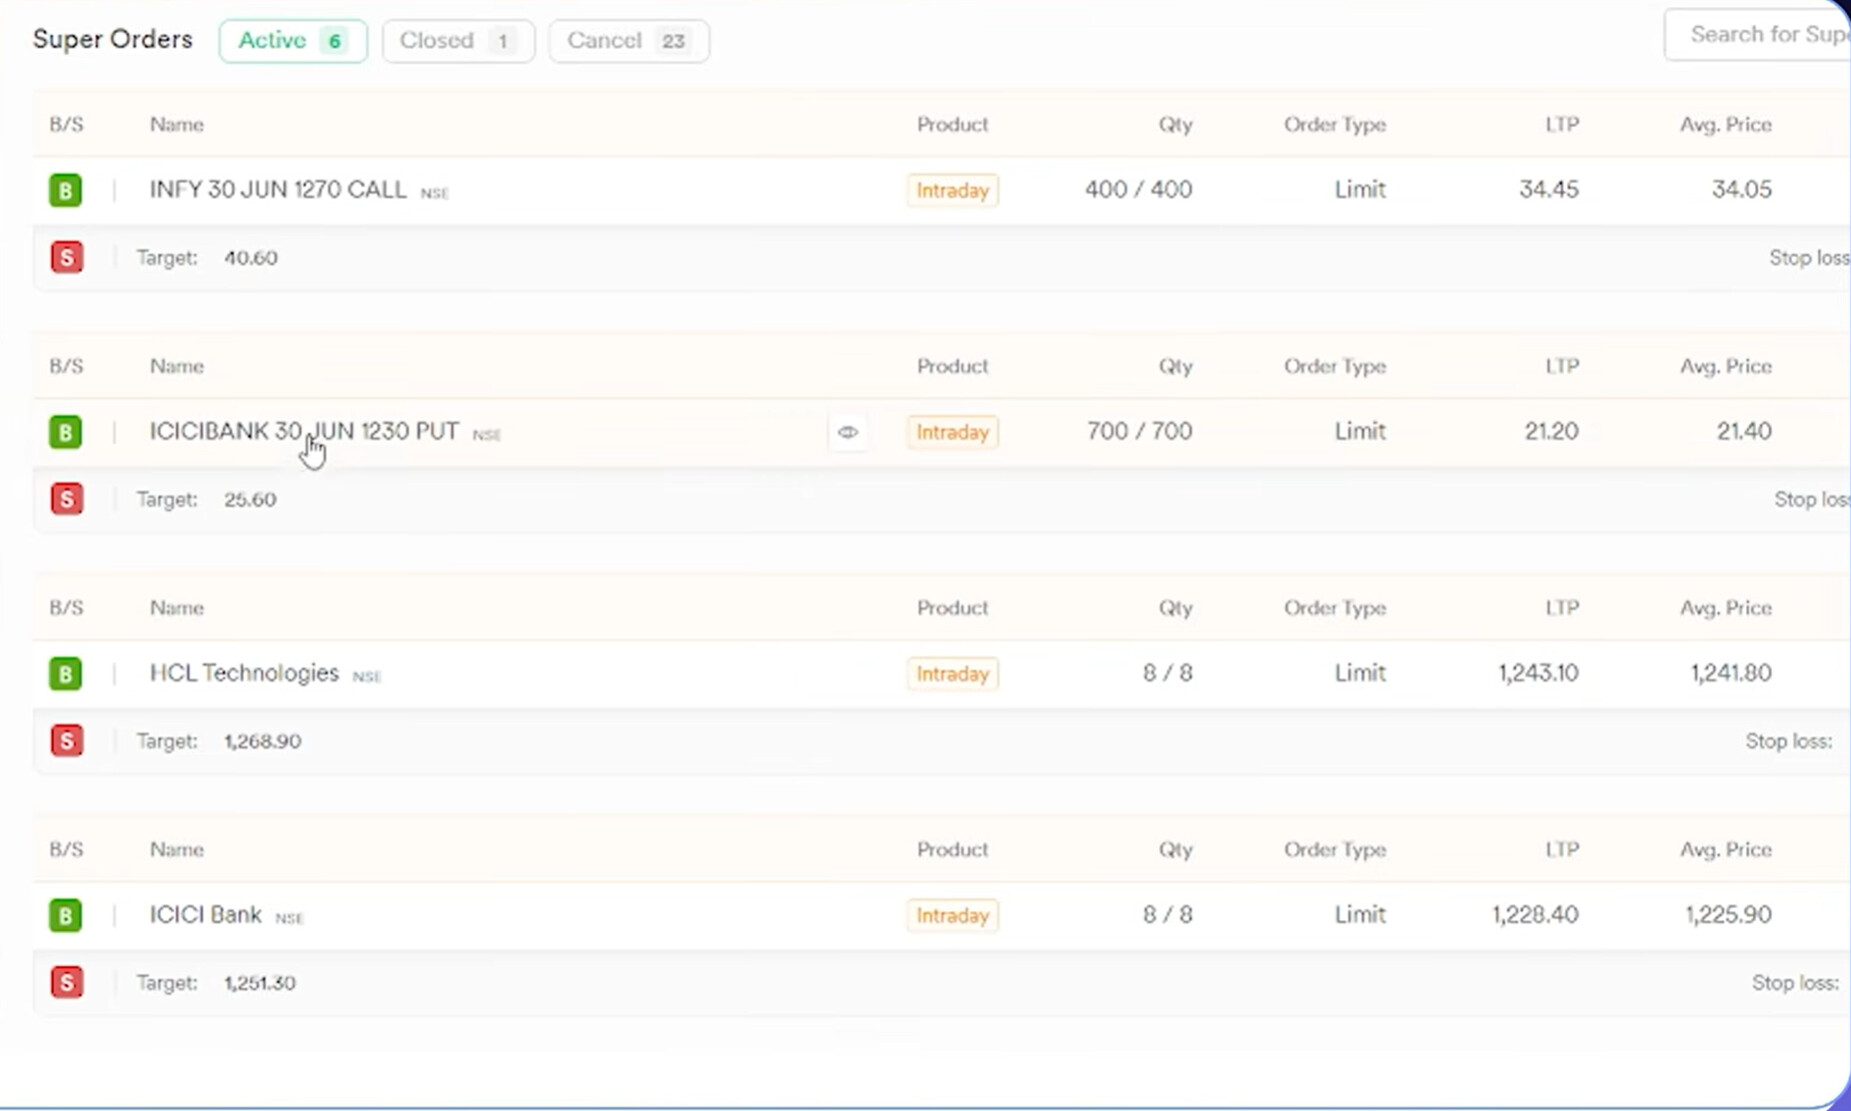This screenshot has width=1851, height=1111.
Task: Click the average price 21.40
Action: click(x=1745, y=431)
